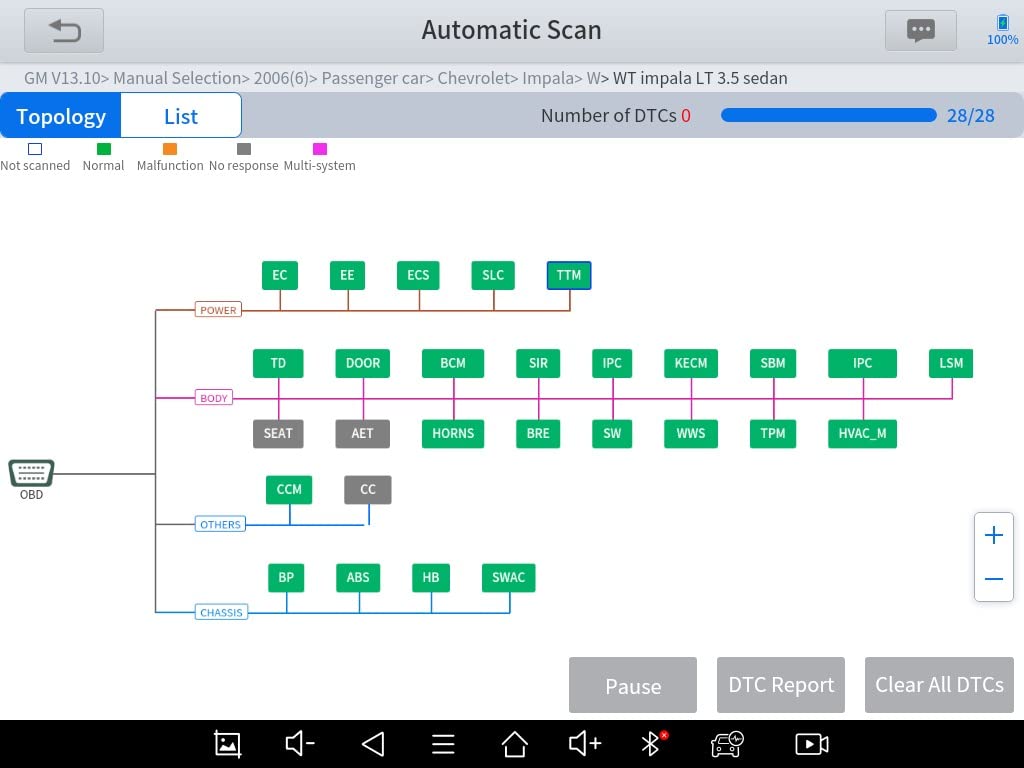This screenshot has height=768, width=1024.
Task: Click the scan progress bar showing 28/28
Action: 828,115
